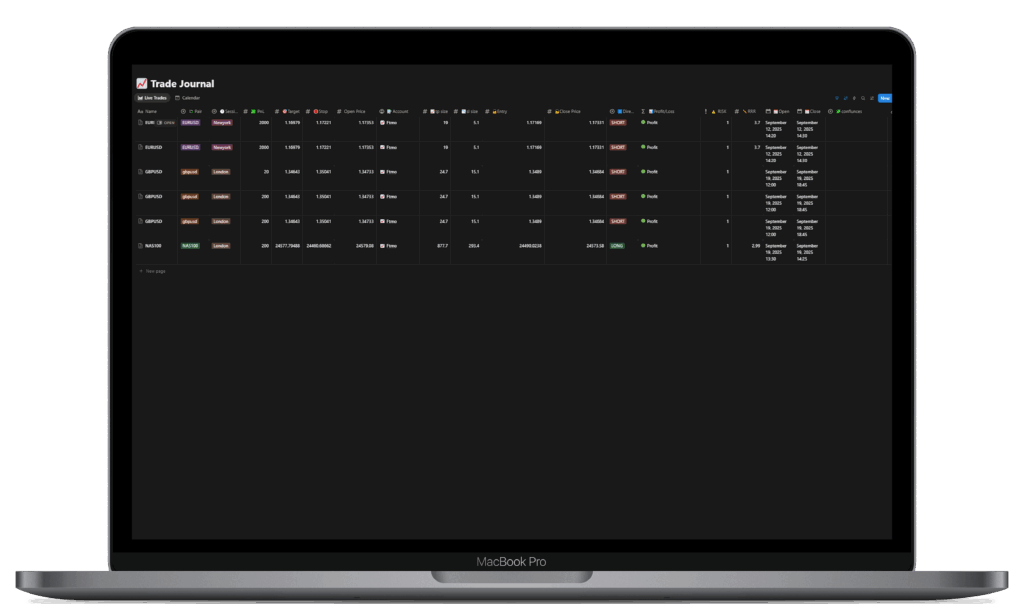The width and height of the screenshot is (1024, 604).
Task: Open the view settings icon beside New
Action: [x=872, y=98]
